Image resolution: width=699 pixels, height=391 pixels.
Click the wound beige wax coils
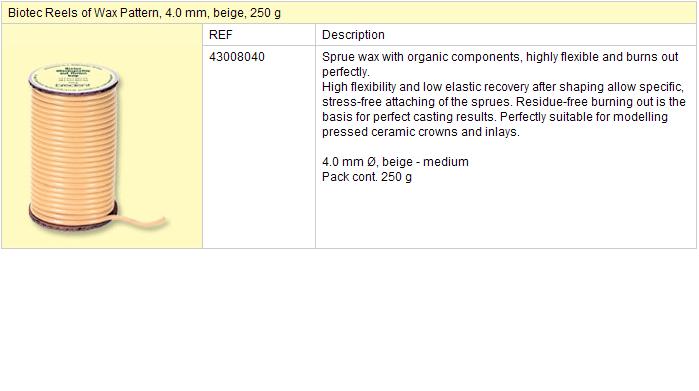[x=74, y=149]
